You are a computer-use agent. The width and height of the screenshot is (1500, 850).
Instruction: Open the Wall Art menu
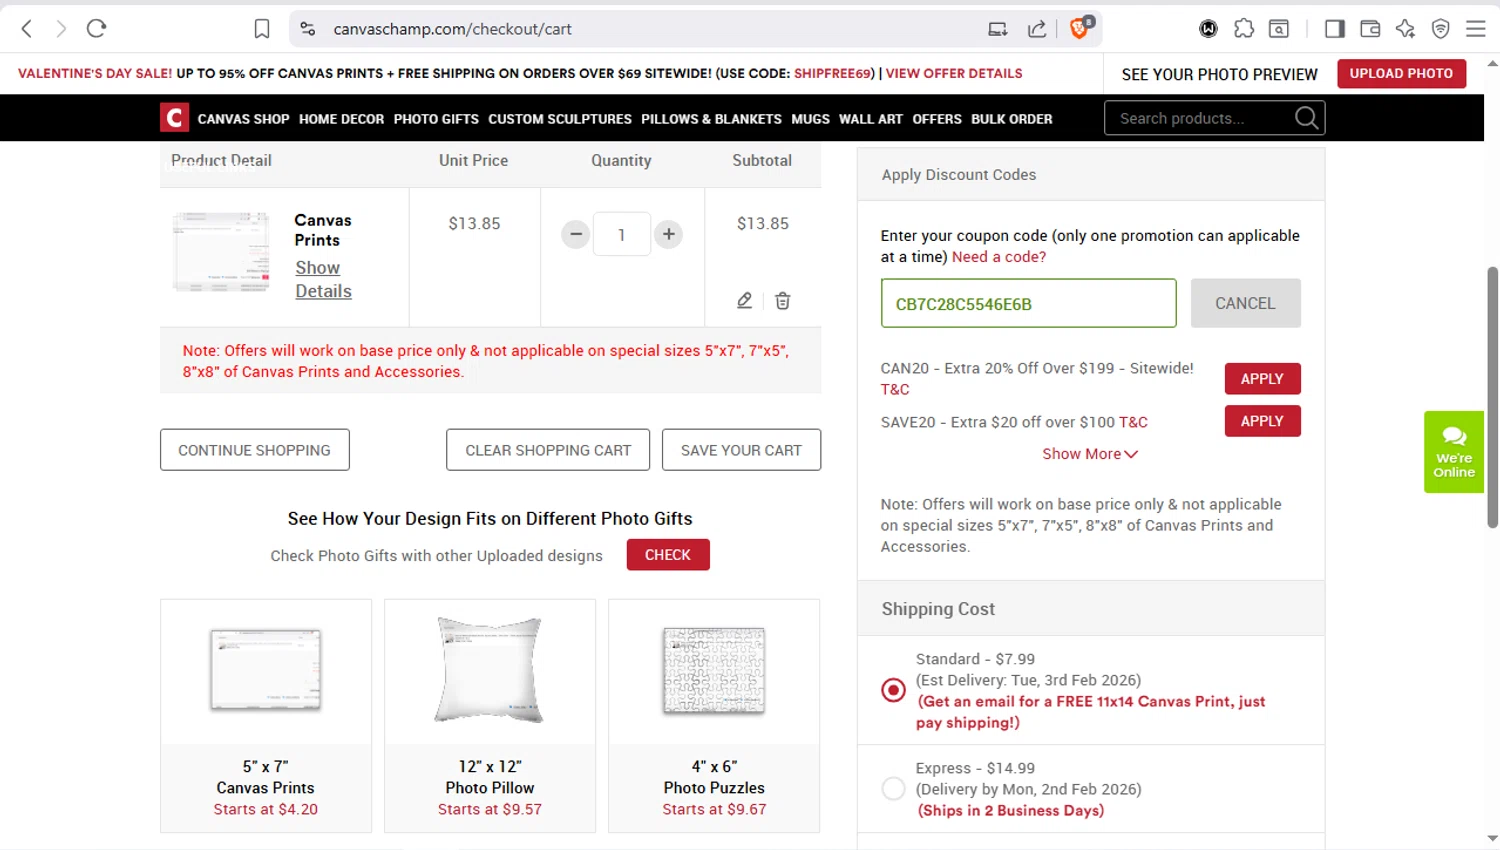coord(870,119)
